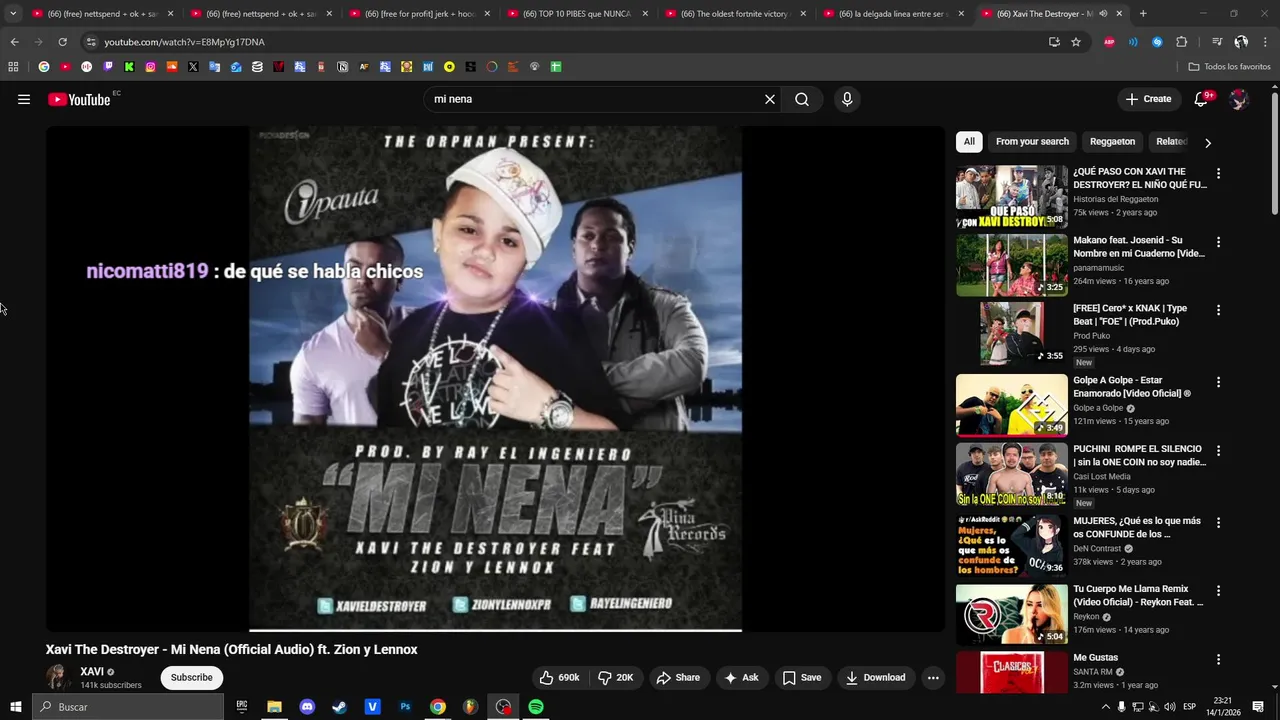Open more actions ellipsis under video

click(x=933, y=677)
